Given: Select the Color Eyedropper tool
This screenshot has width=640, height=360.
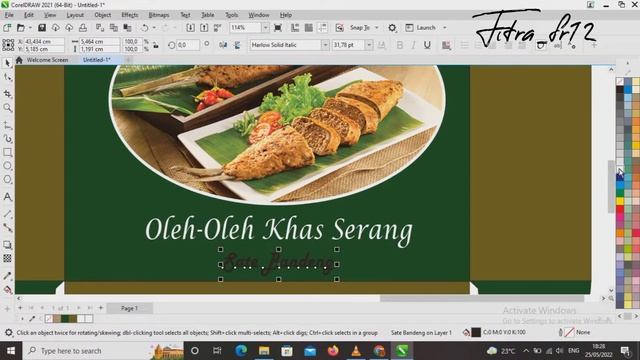Looking at the screenshot, I should (x=7, y=276).
